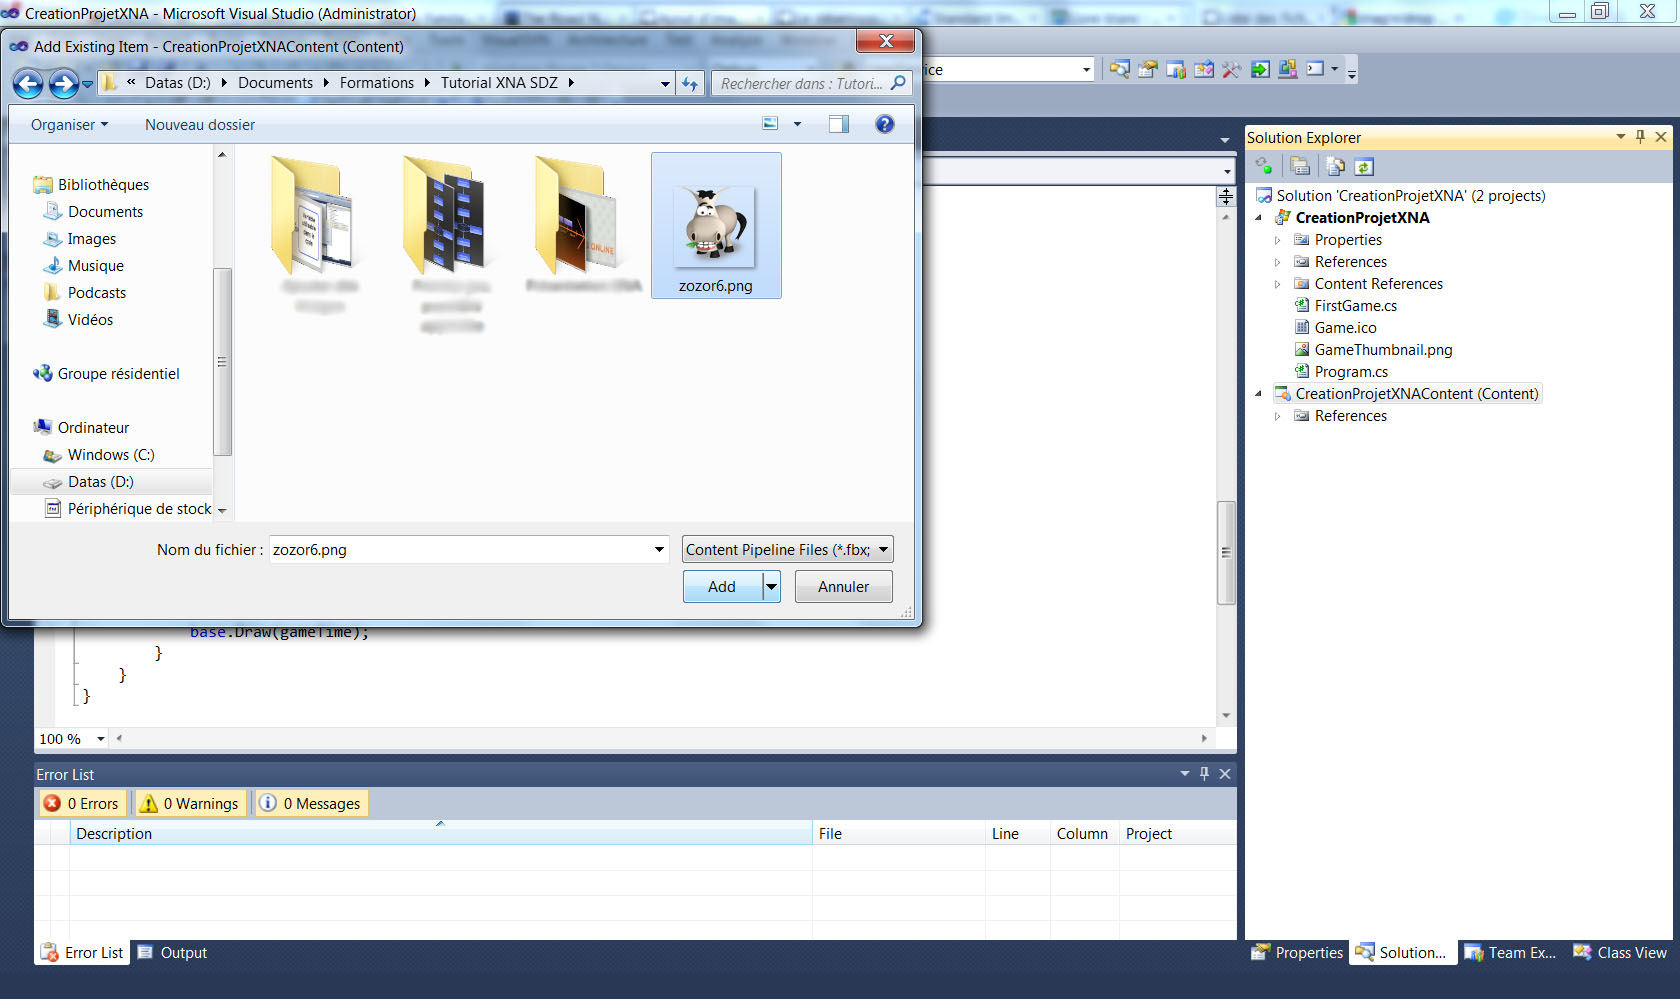Click the vertical scrollbar of the code editor
The image size is (1680, 999).
(1226, 552)
